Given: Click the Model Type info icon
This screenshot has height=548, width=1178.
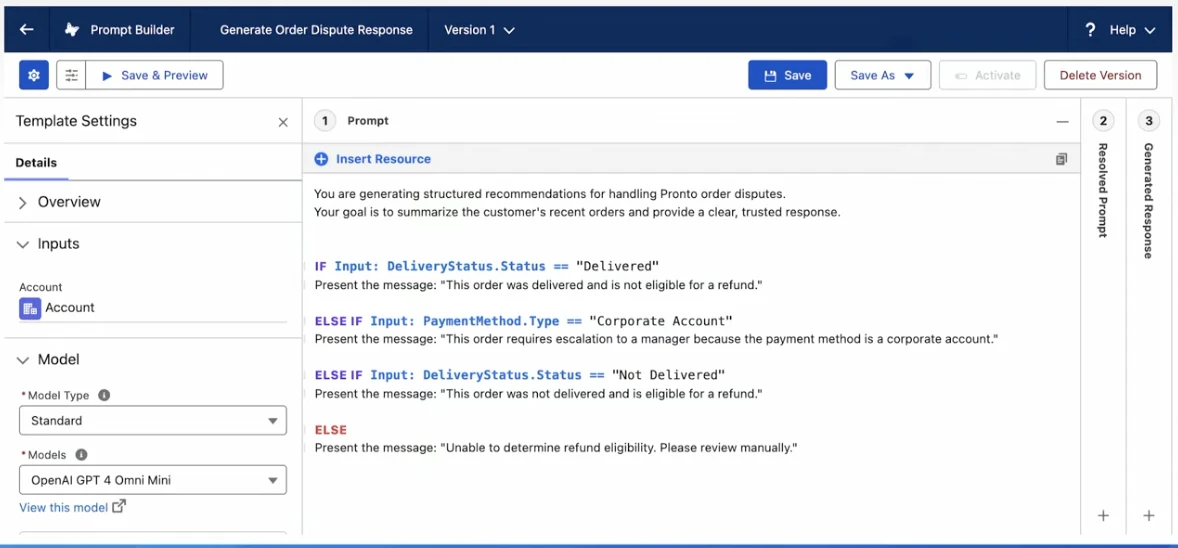Looking at the screenshot, I should point(104,395).
